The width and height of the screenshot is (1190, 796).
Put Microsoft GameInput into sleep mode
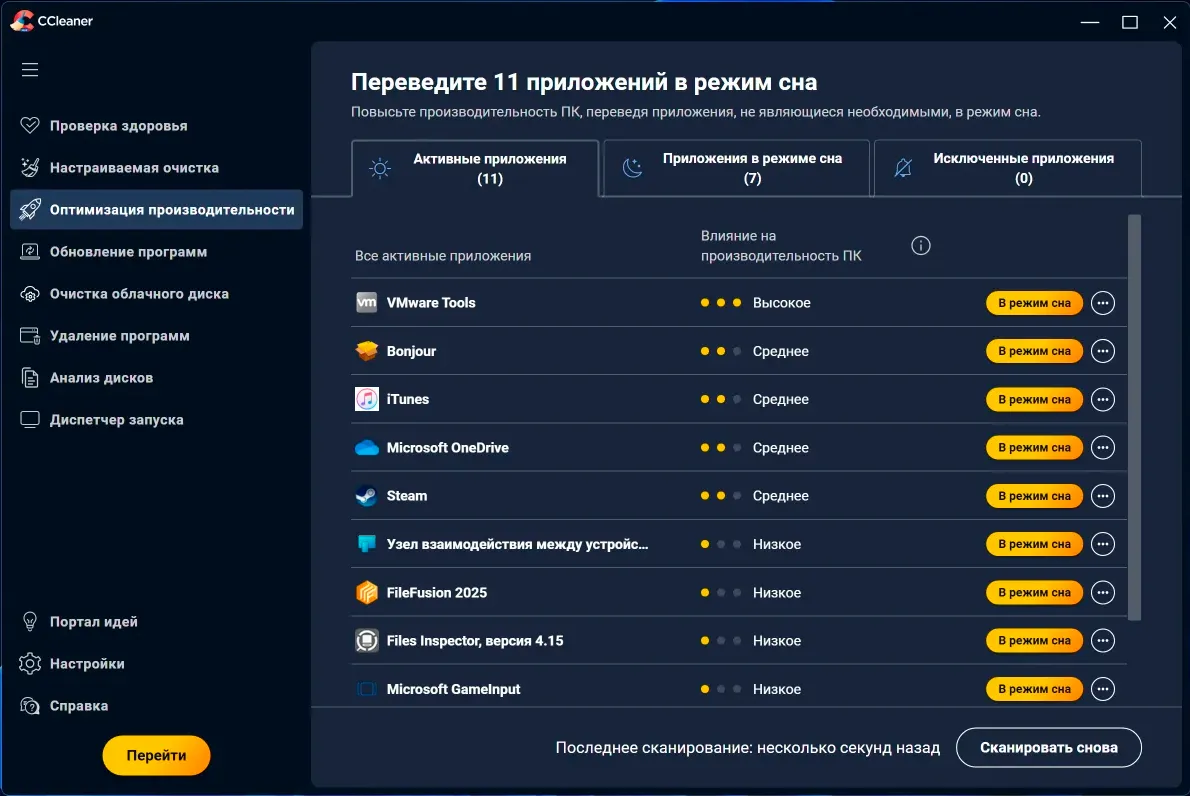click(x=1034, y=689)
